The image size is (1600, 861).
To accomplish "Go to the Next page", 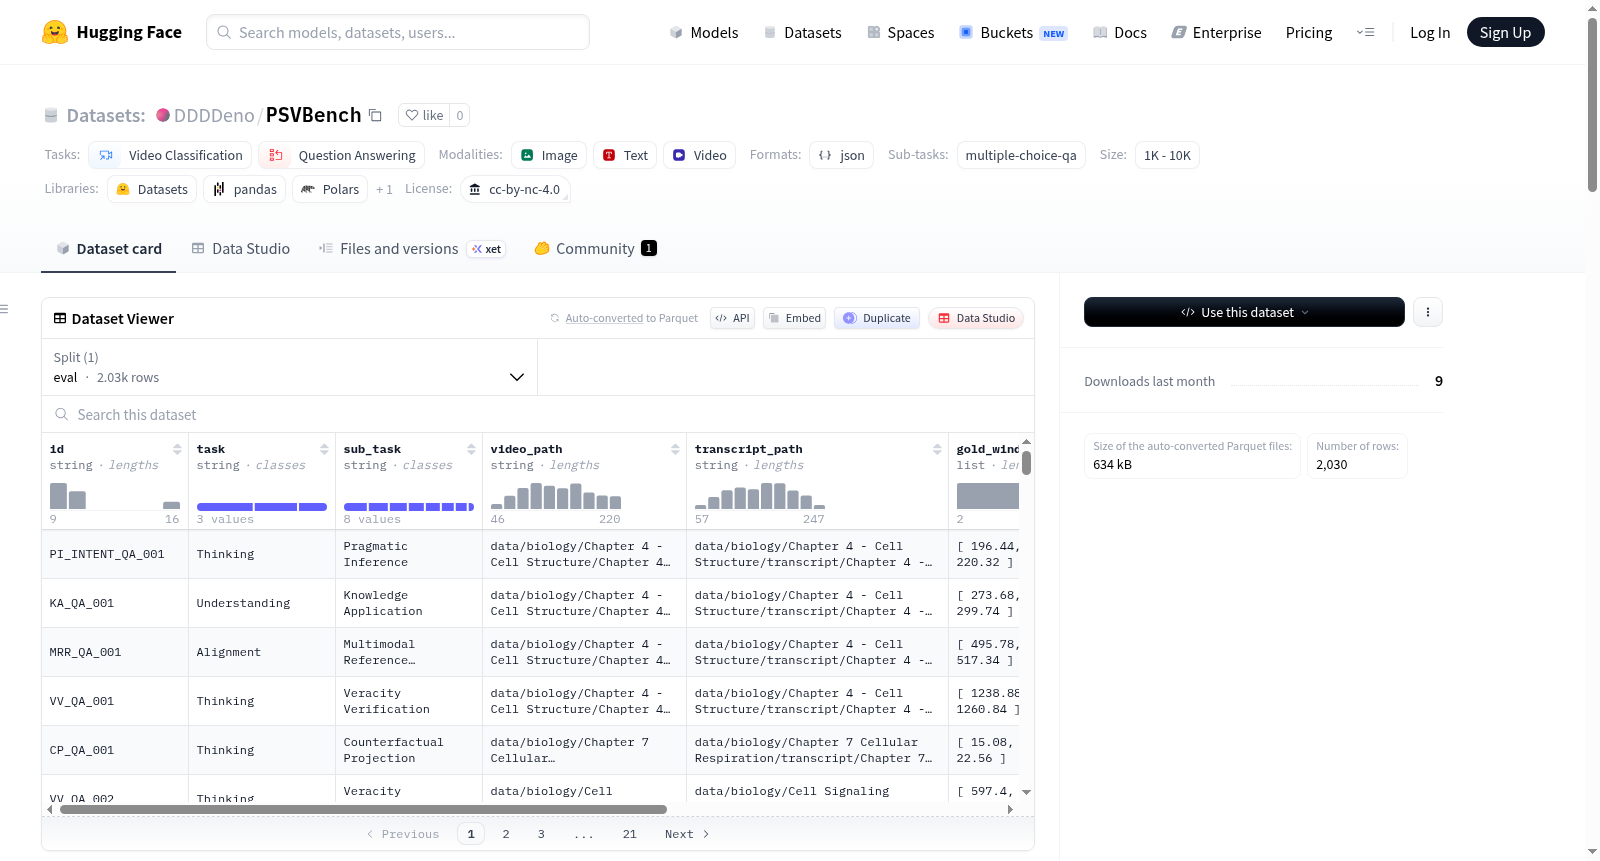I will (x=687, y=834).
